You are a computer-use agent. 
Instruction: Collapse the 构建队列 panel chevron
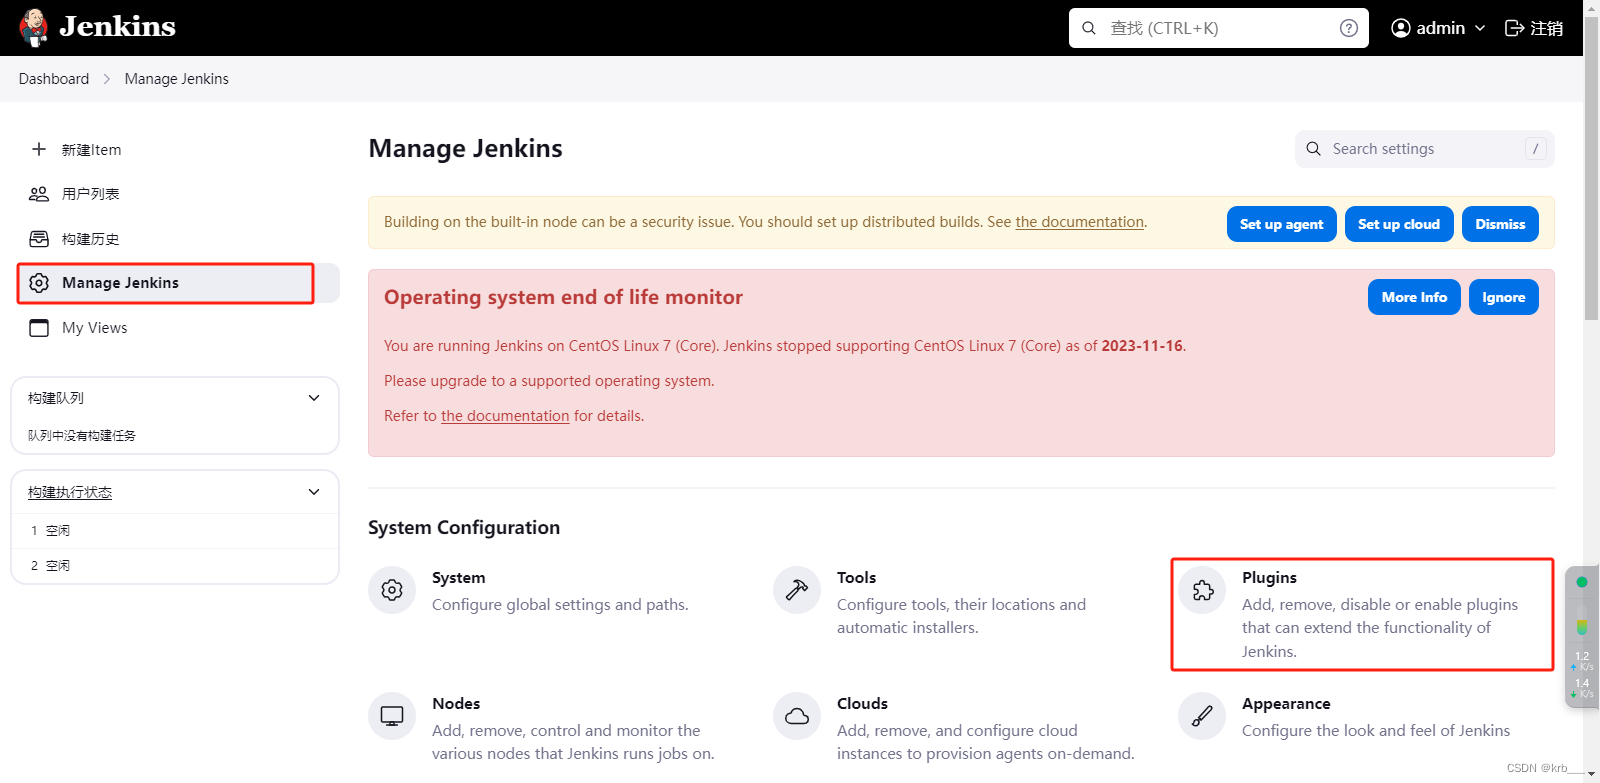(314, 398)
